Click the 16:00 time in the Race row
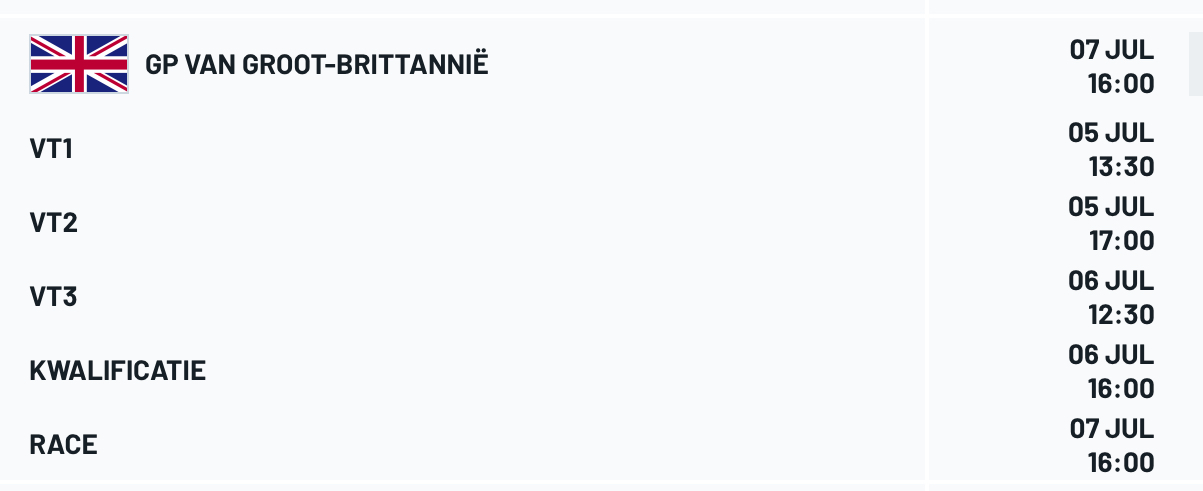Viewport: 1203px width, 491px height. coord(1121,463)
